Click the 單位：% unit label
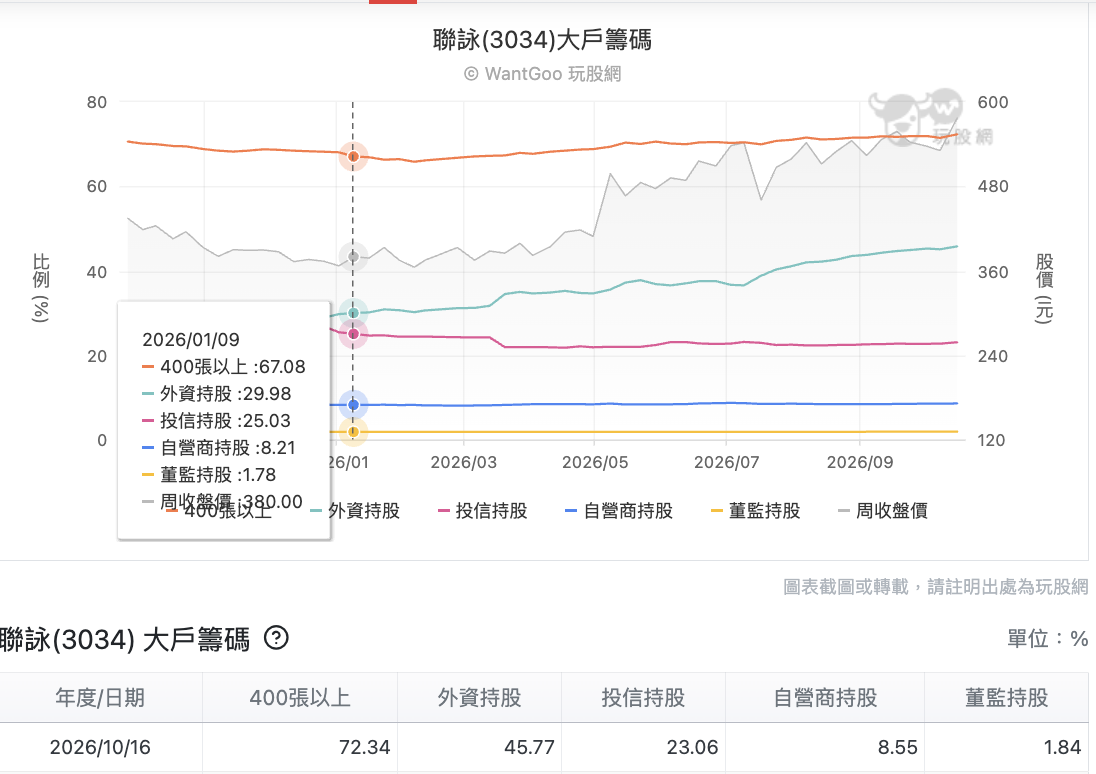1096x774 pixels. pos(1047,638)
